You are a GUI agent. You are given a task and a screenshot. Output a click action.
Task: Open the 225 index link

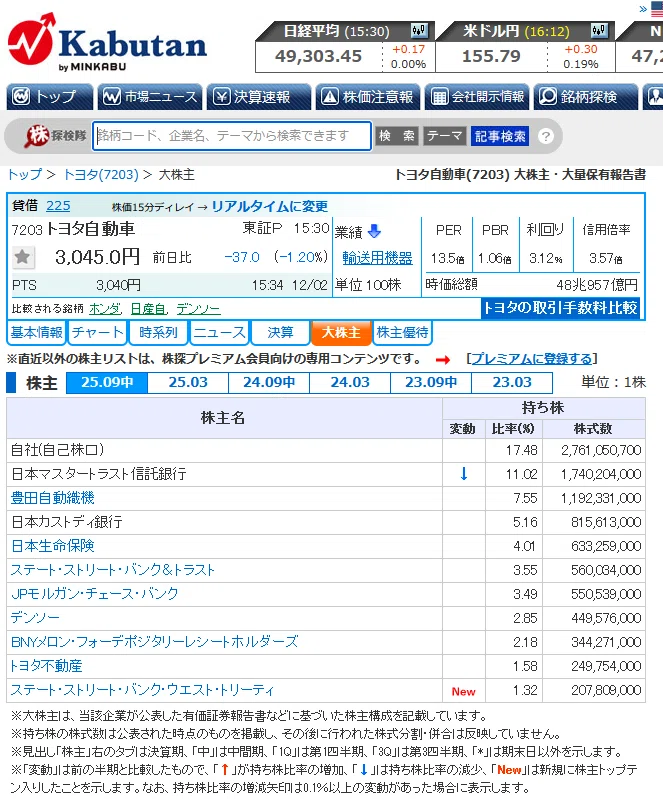(x=58, y=206)
